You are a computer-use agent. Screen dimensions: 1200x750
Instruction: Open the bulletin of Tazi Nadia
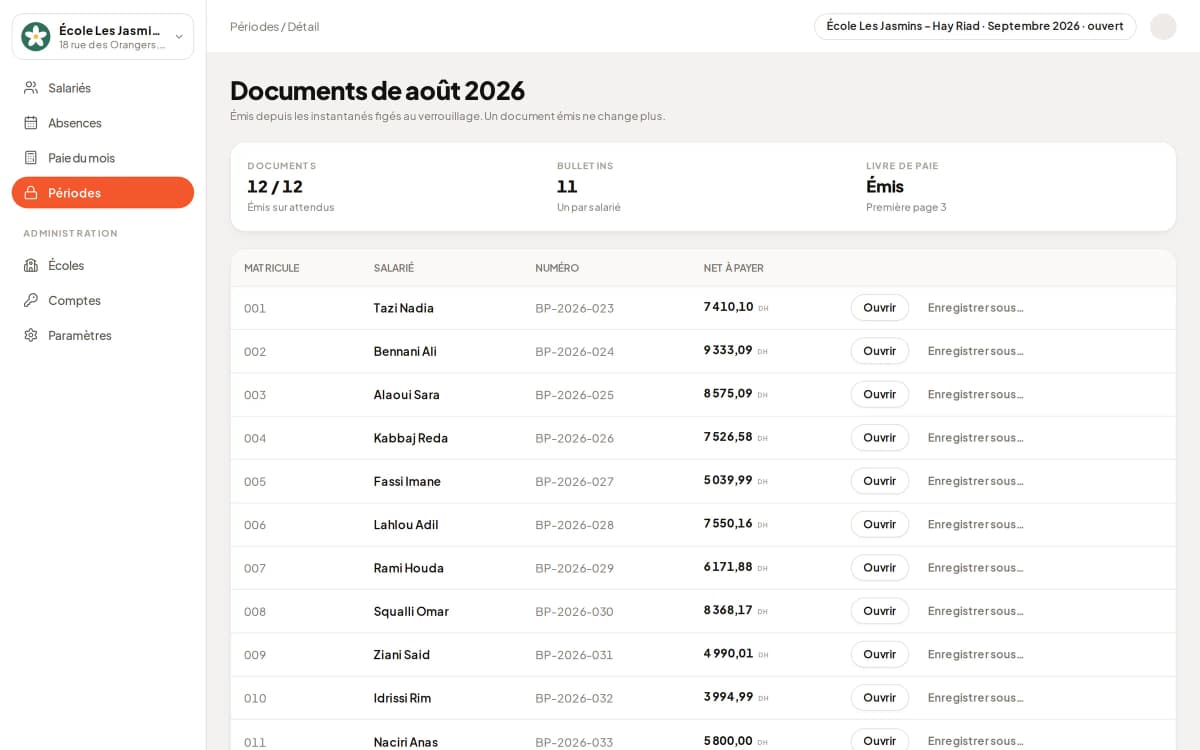[x=880, y=308]
